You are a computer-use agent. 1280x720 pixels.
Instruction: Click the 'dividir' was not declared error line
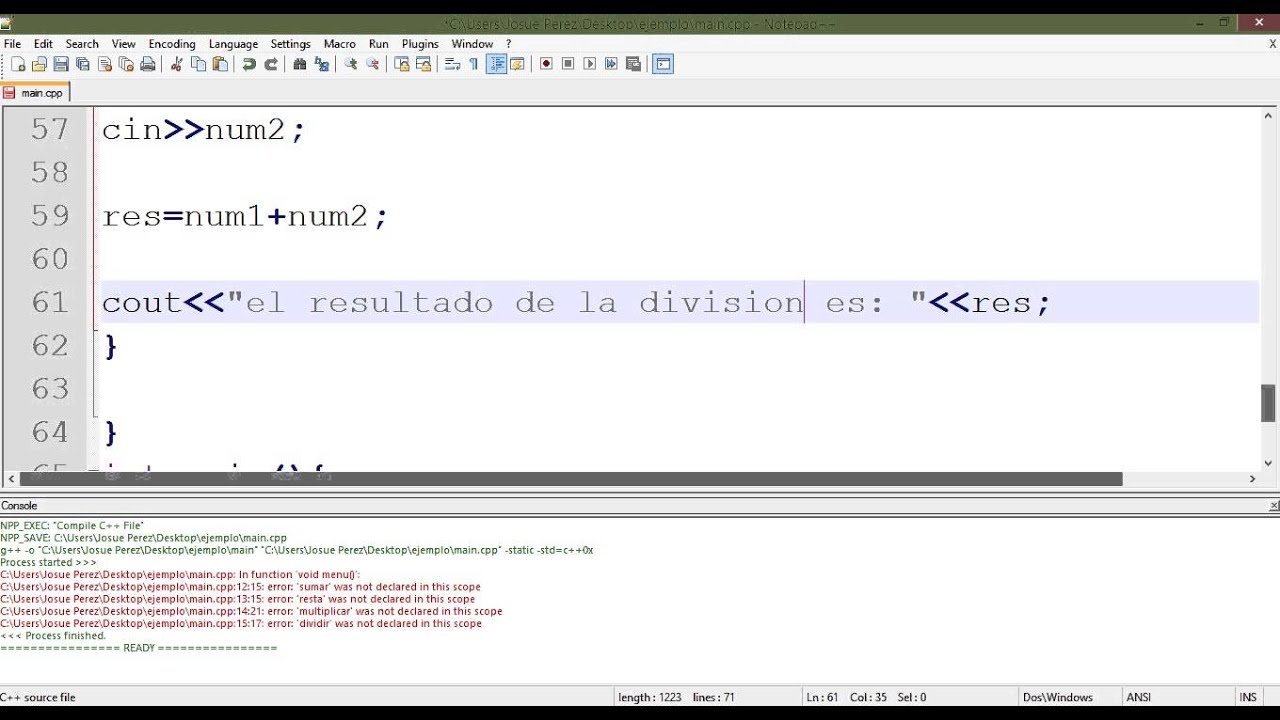pos(241,623)
